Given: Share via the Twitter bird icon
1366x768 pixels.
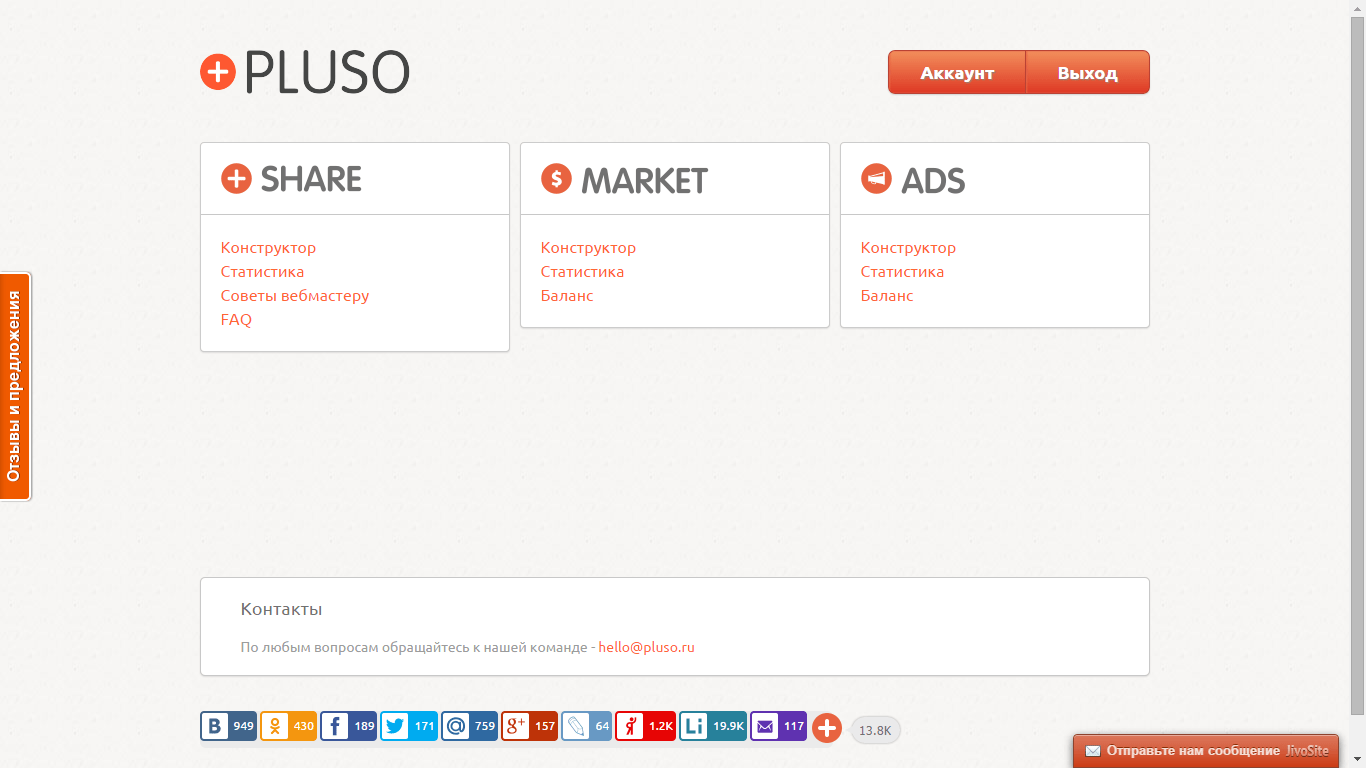Looking at the screenshot, I should pyautogui.click(x=395, y=726).
